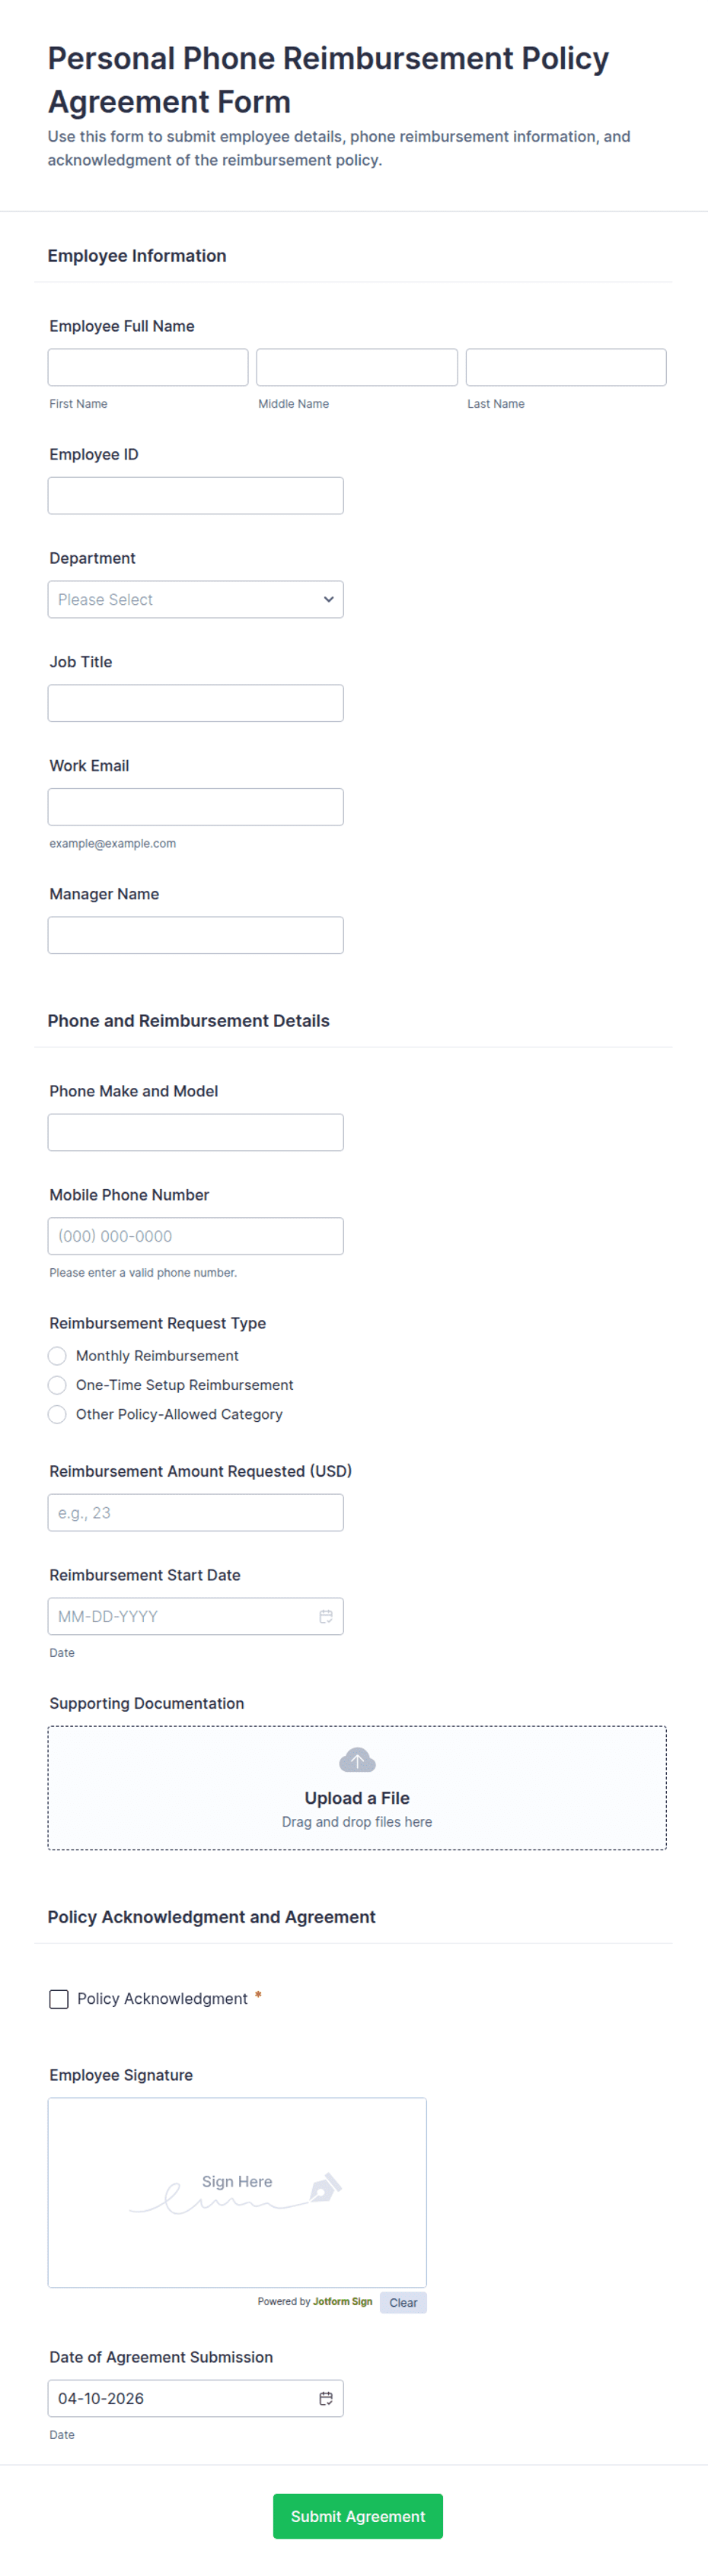The width and height of the screenshot is (708, 2576).
Task: Select the Mobile Phone Number field
Action: [x=195, y=1235]
